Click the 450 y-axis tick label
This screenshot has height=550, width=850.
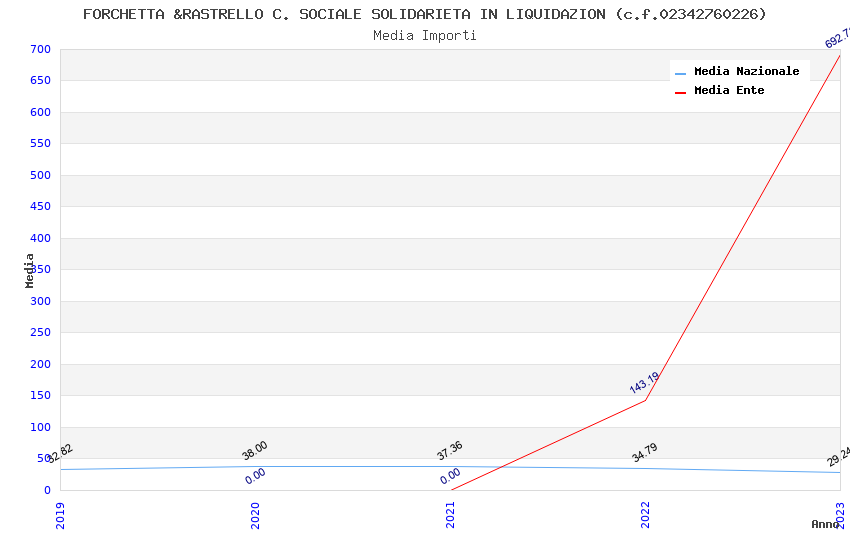tap(41, 206)
